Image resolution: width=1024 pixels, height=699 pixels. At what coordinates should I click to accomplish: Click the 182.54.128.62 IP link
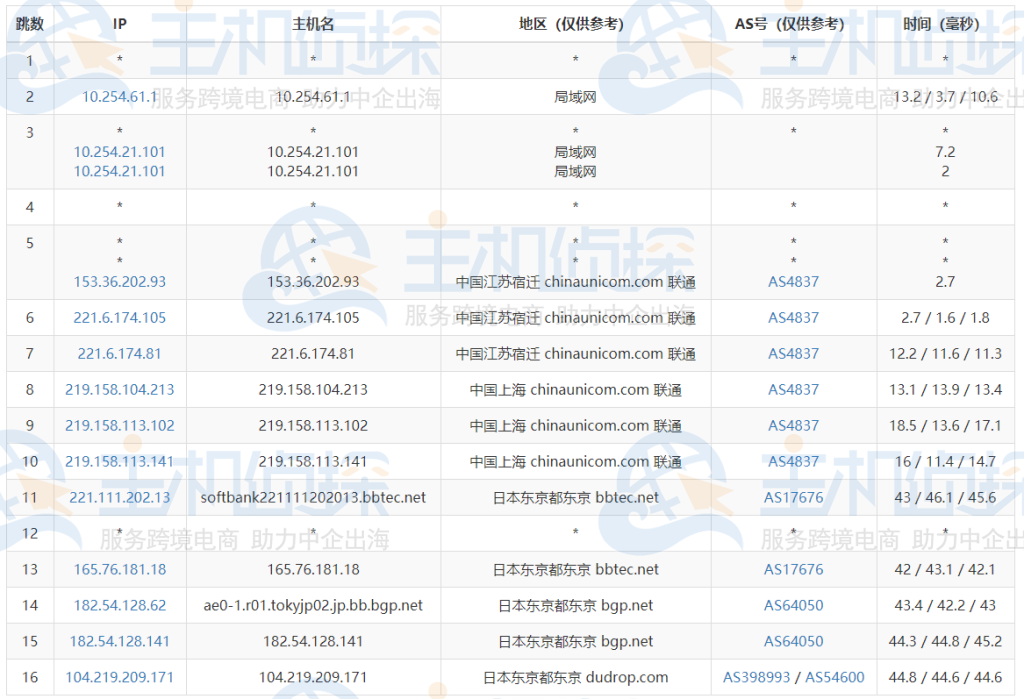click(119, 605)
